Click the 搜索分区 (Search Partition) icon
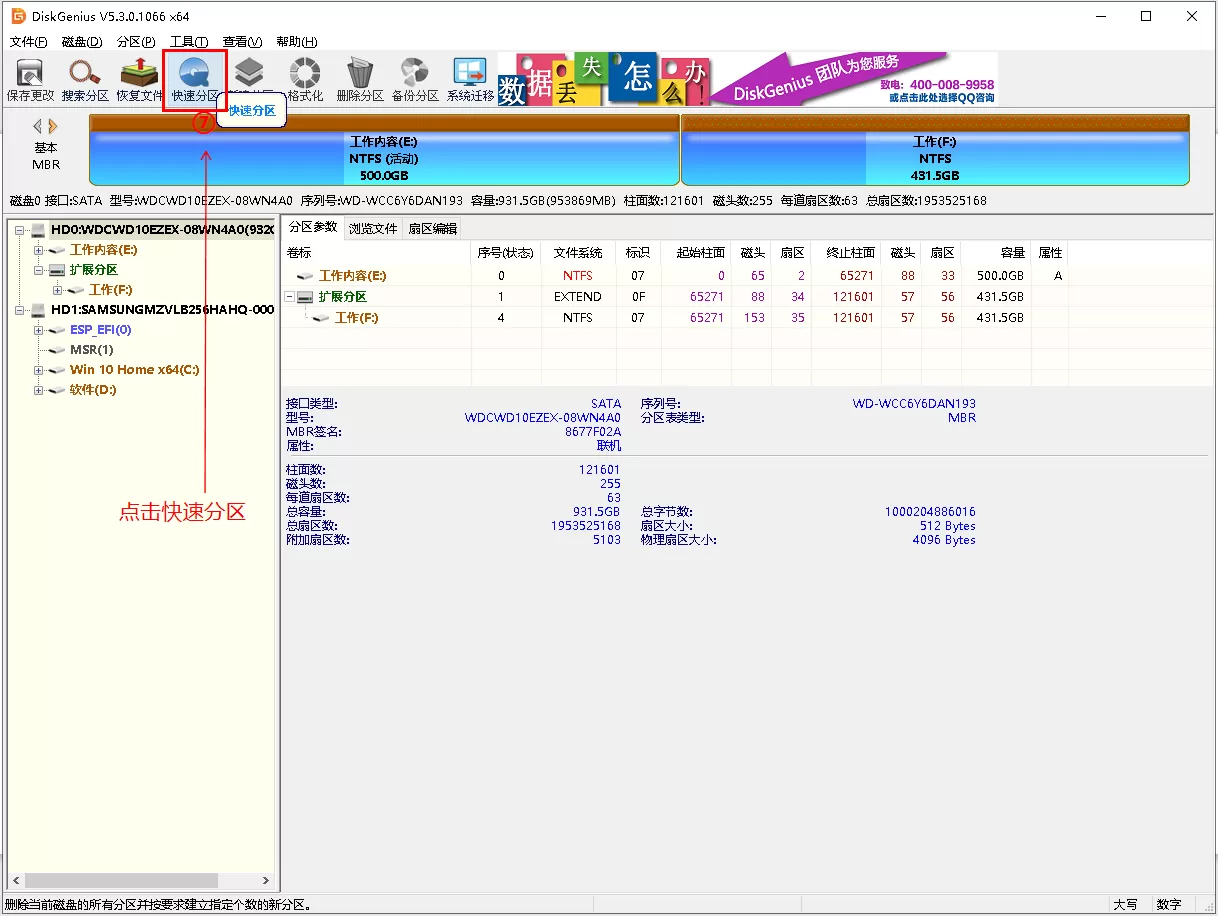Screen dimensions: 1218x916 (85, 80)
